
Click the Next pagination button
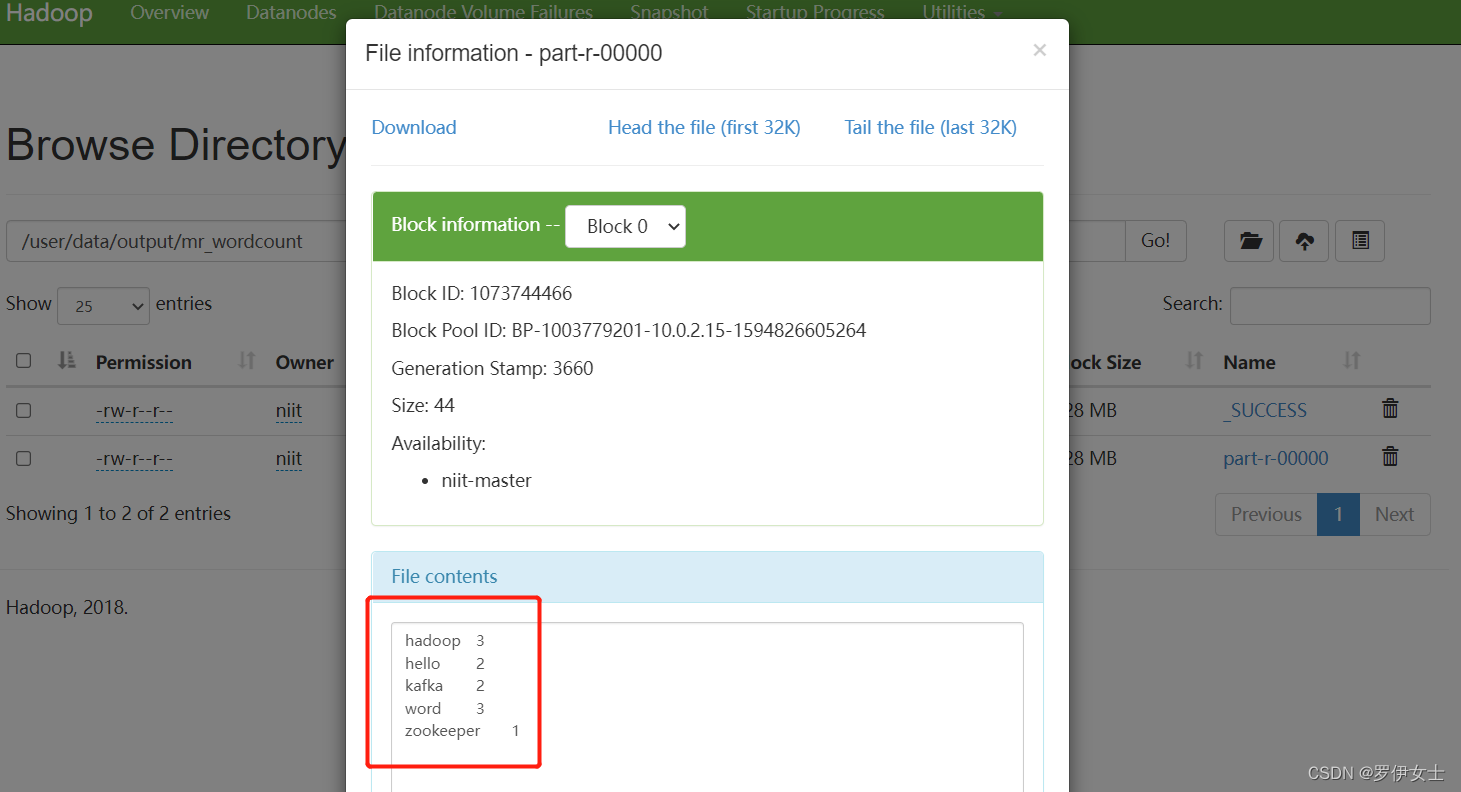1394,514
